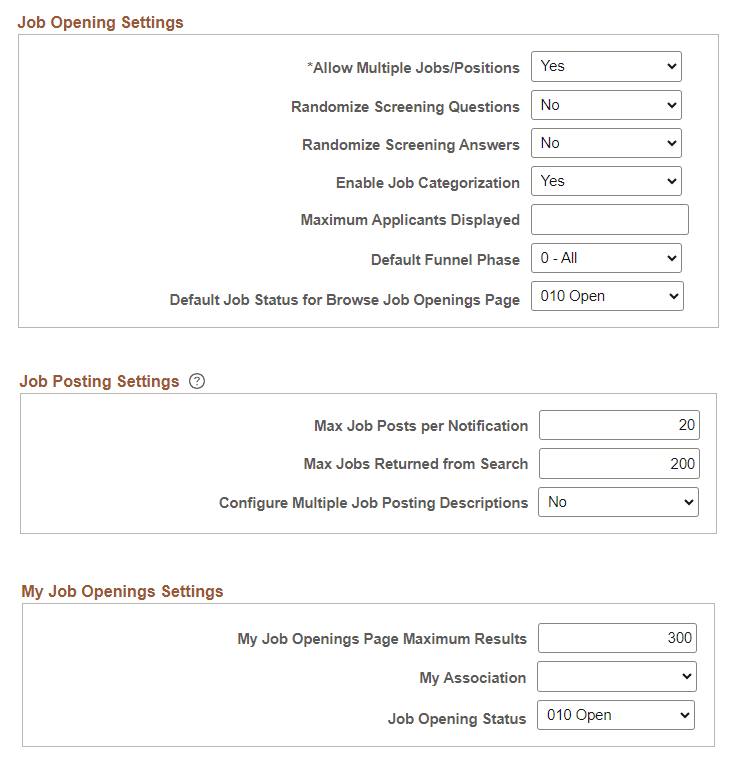Click the My Association label
Screen dimensions: 737x768
click(473, 678)
